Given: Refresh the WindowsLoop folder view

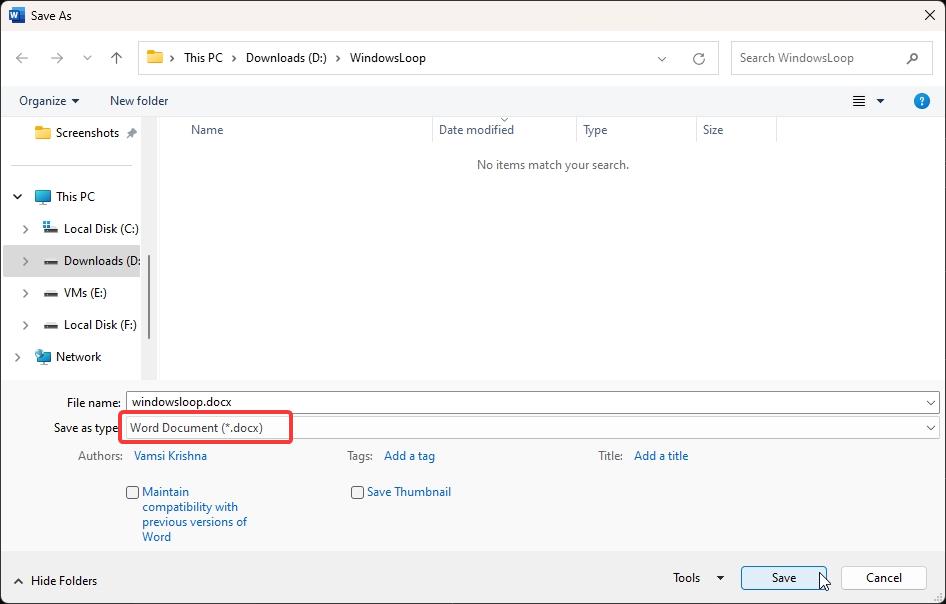Looking at the screenshot, I should point(699,58).
